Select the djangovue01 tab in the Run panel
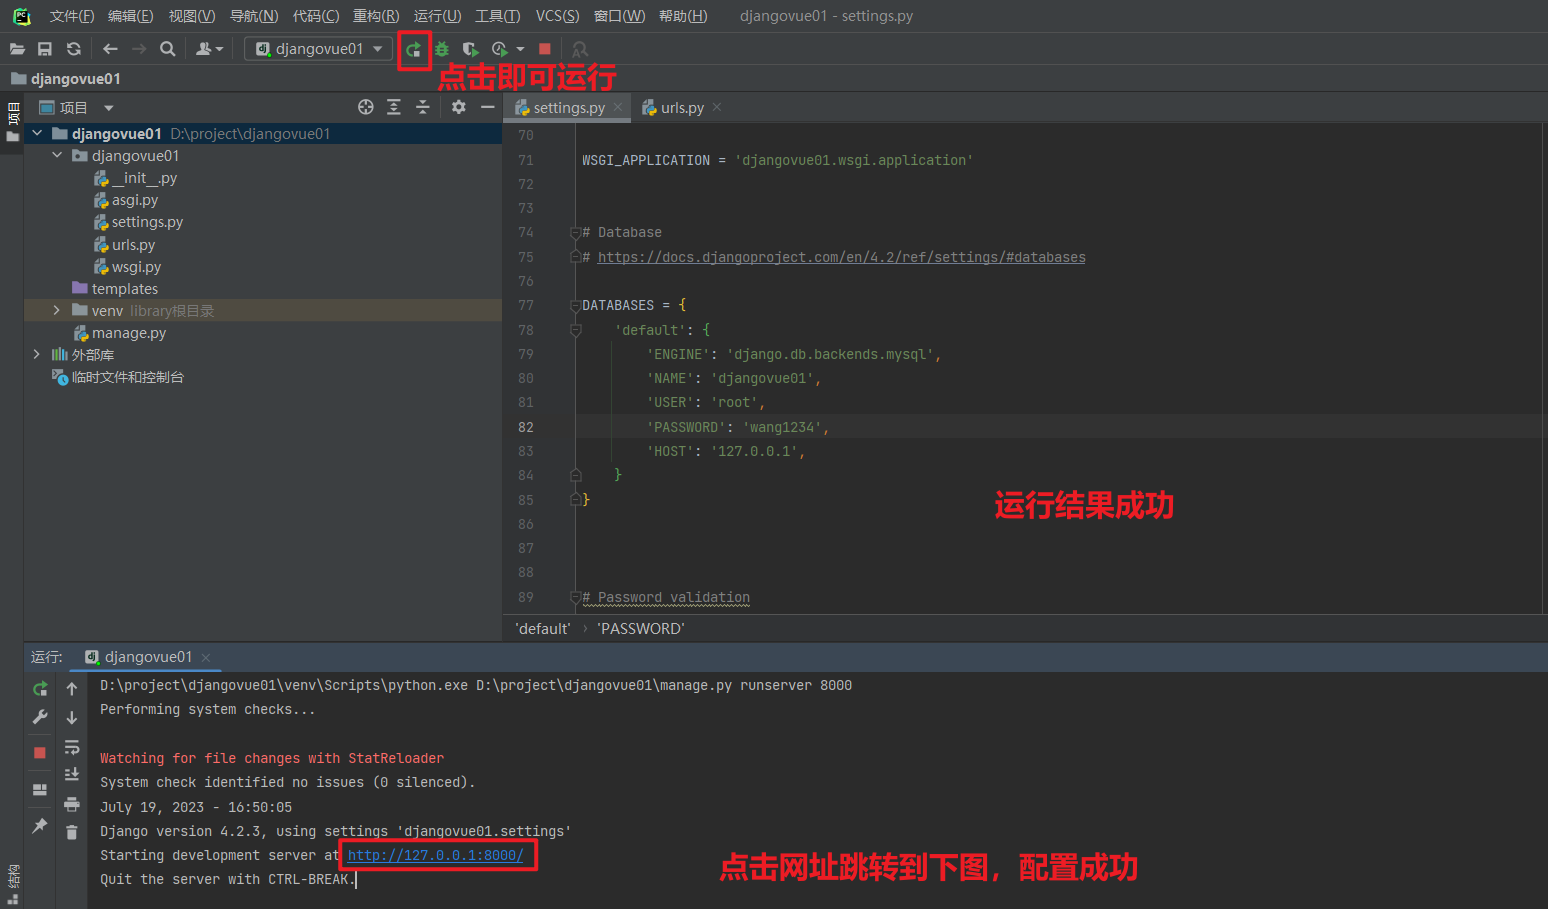The width and height of the screenshot is (1548, 909). 147,657
